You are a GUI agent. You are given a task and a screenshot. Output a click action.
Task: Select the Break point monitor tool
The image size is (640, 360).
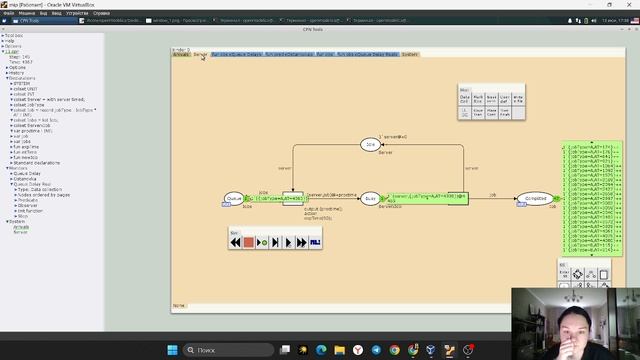[491, 99]
